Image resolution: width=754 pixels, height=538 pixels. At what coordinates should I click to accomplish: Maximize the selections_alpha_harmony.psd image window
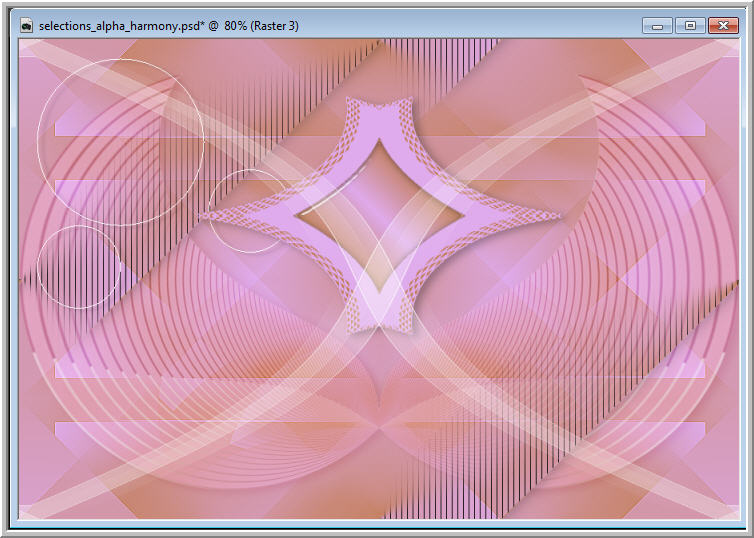click(690, 25)
